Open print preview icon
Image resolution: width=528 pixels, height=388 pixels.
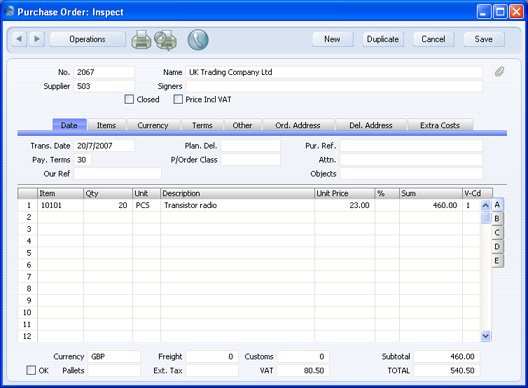(165, 40)
